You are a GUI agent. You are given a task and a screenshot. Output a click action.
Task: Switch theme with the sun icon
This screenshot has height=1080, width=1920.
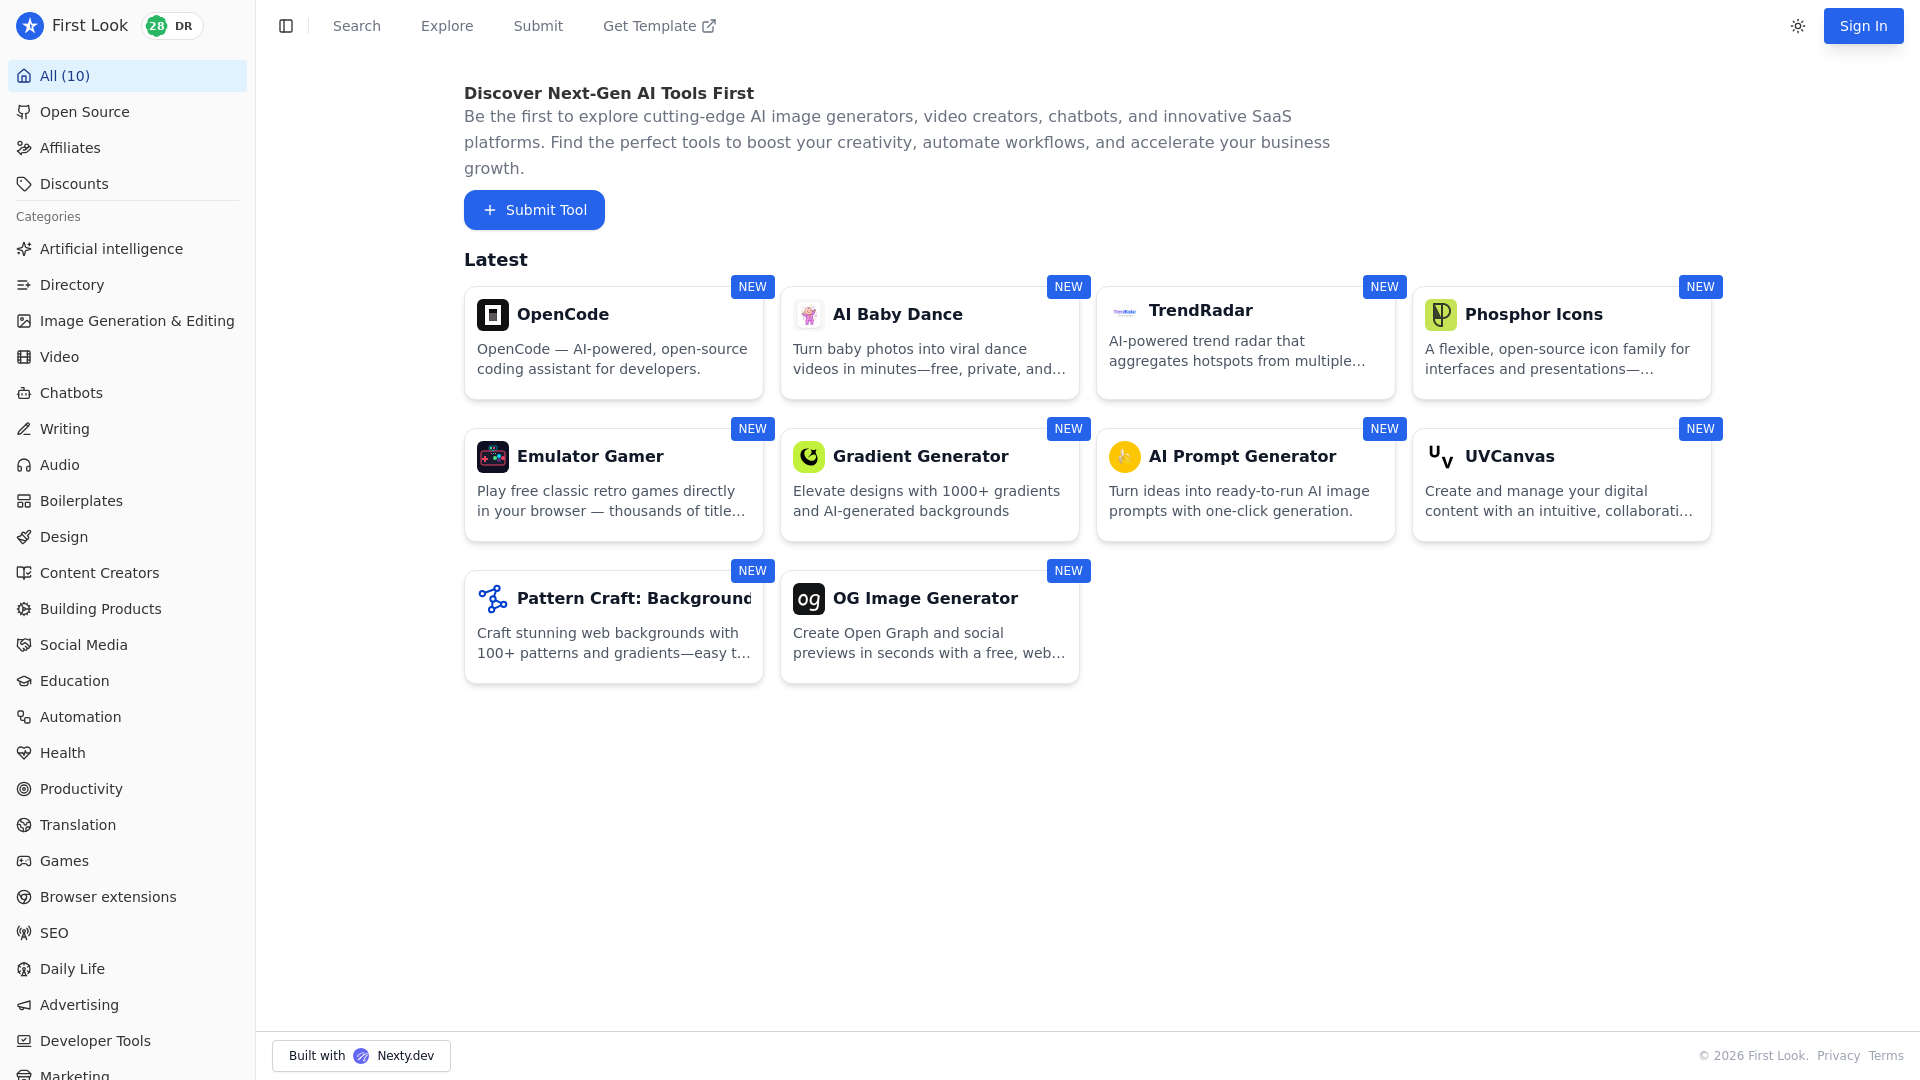pos(1798,26)
